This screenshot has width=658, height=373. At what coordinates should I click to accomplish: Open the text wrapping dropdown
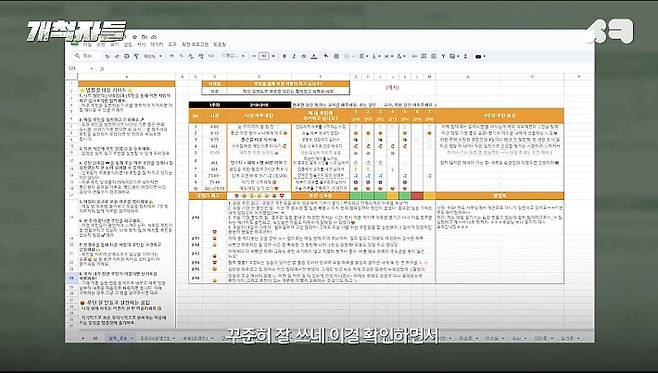coord(388,56)
